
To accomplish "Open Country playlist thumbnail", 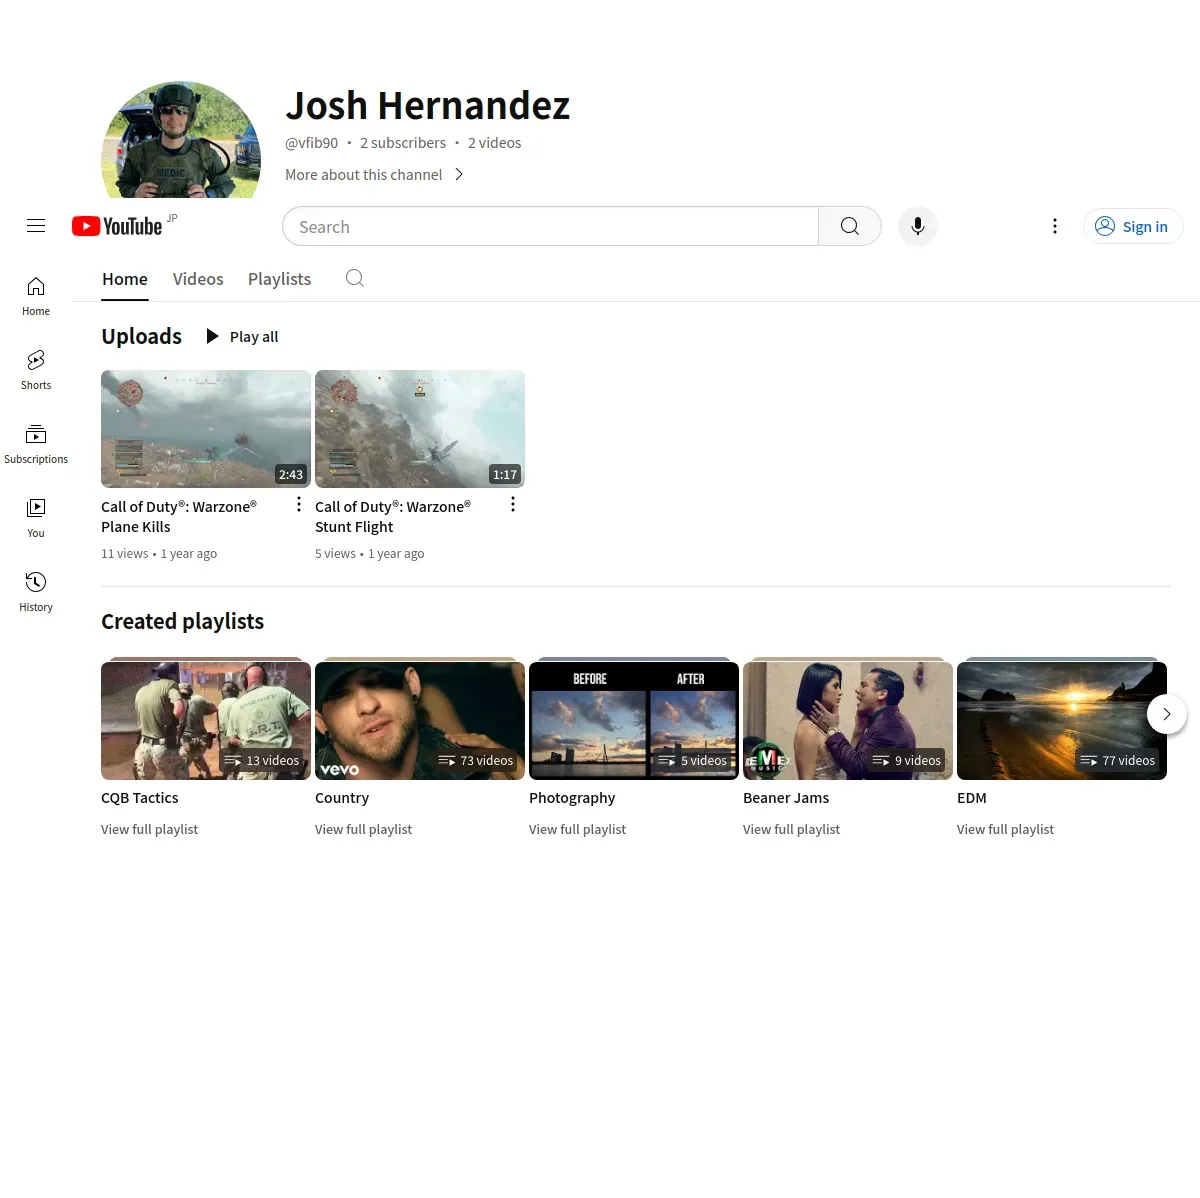I will (x=420, y=720).
